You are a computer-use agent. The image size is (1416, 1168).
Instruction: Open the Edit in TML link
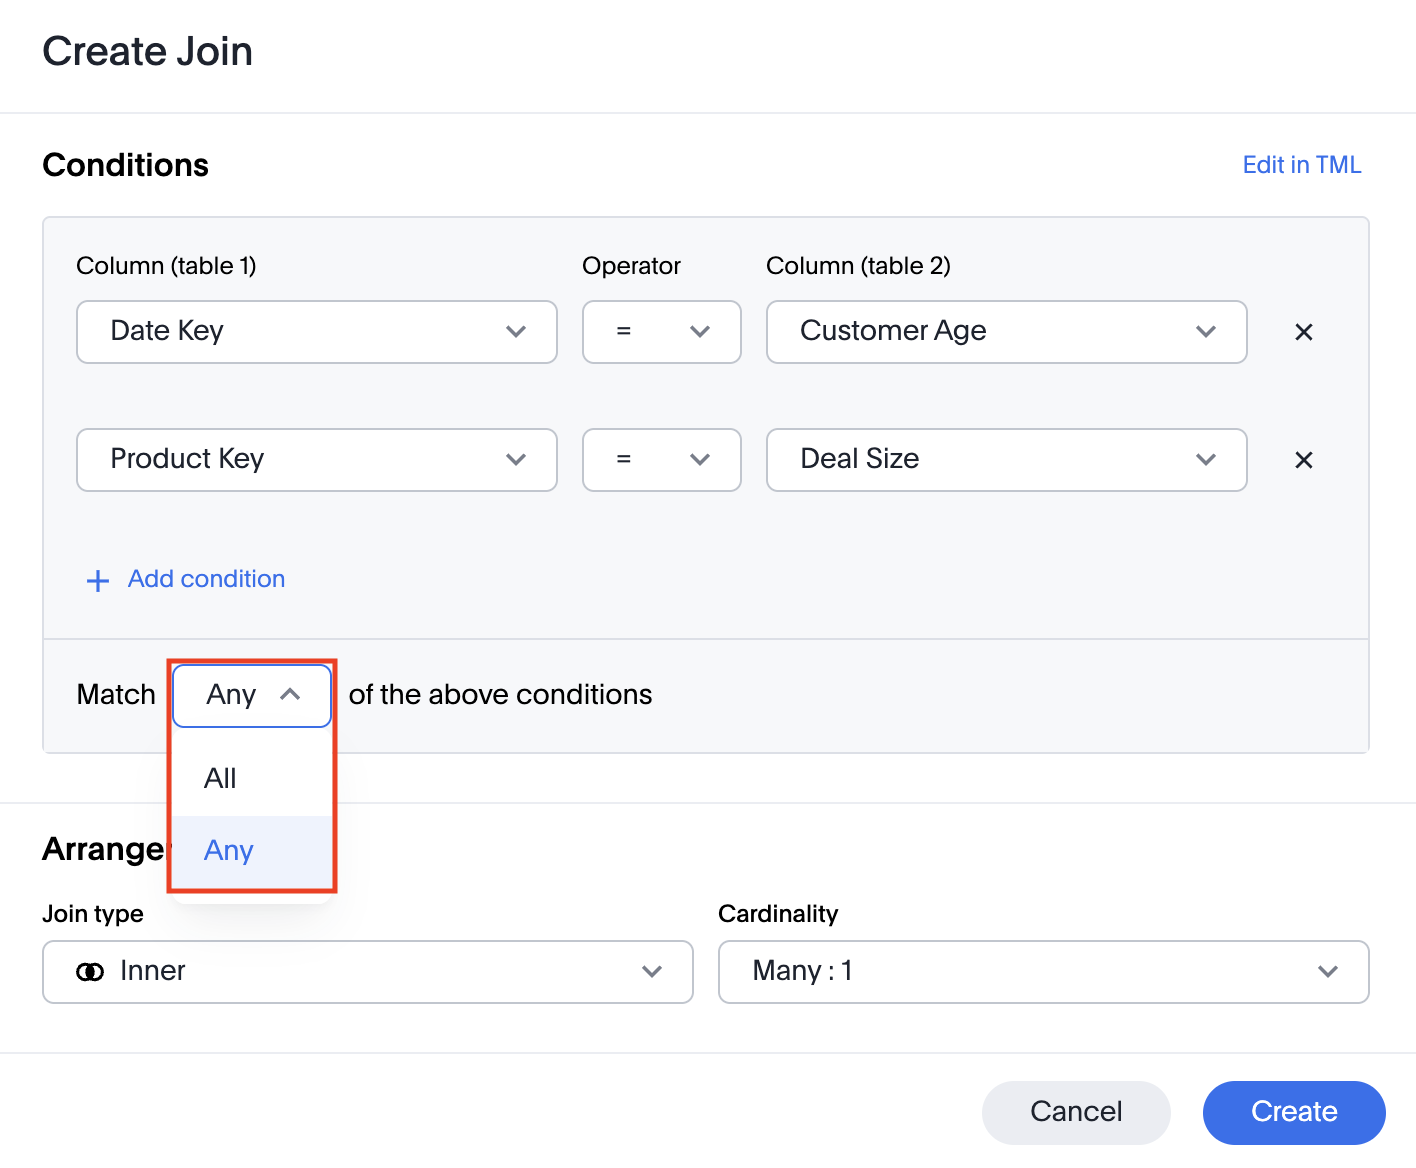click(x=1301, y=165)
